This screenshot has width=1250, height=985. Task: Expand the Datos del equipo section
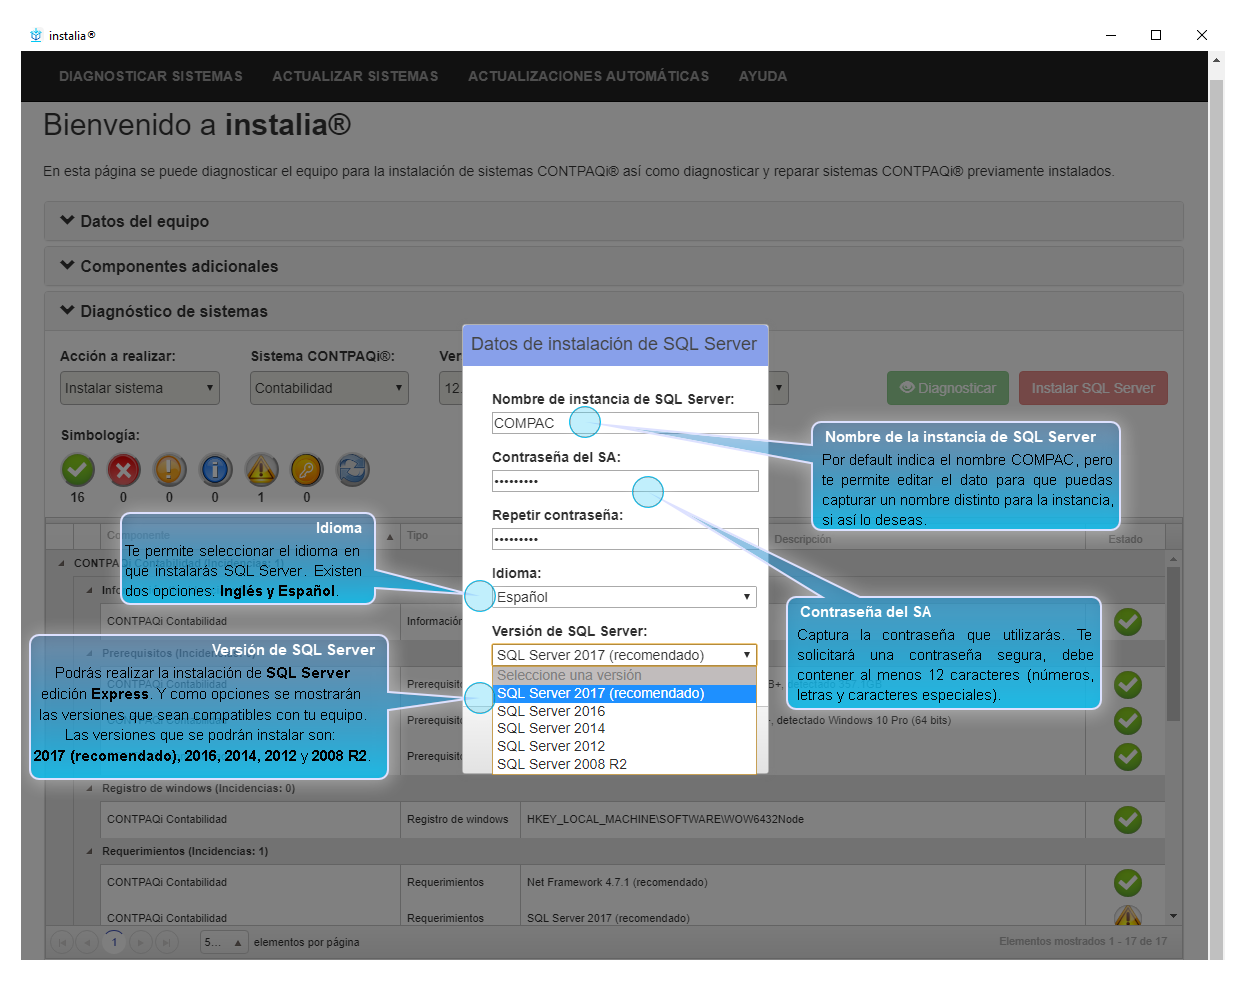point(614,221)
